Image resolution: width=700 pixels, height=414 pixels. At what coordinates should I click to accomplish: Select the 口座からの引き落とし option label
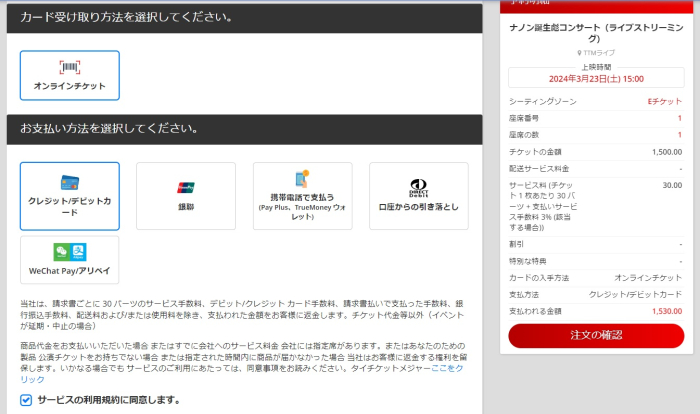(419, 206)
